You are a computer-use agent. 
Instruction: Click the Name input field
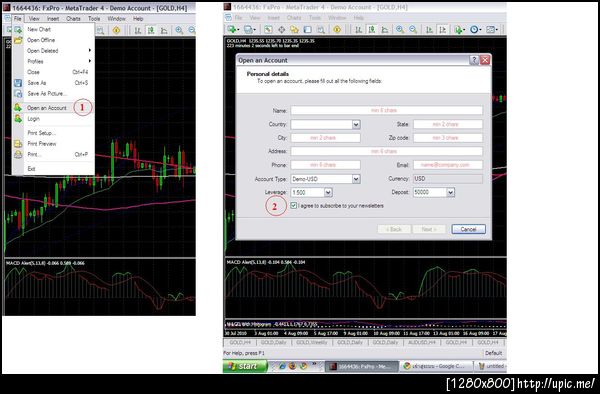(x=386, y=110)
